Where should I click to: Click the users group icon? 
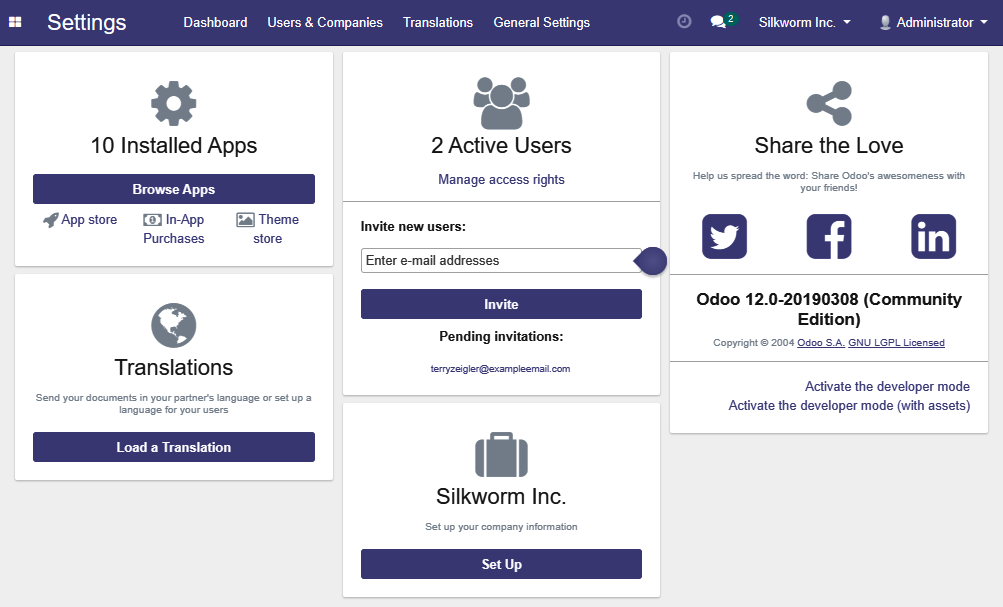[502, 103]
